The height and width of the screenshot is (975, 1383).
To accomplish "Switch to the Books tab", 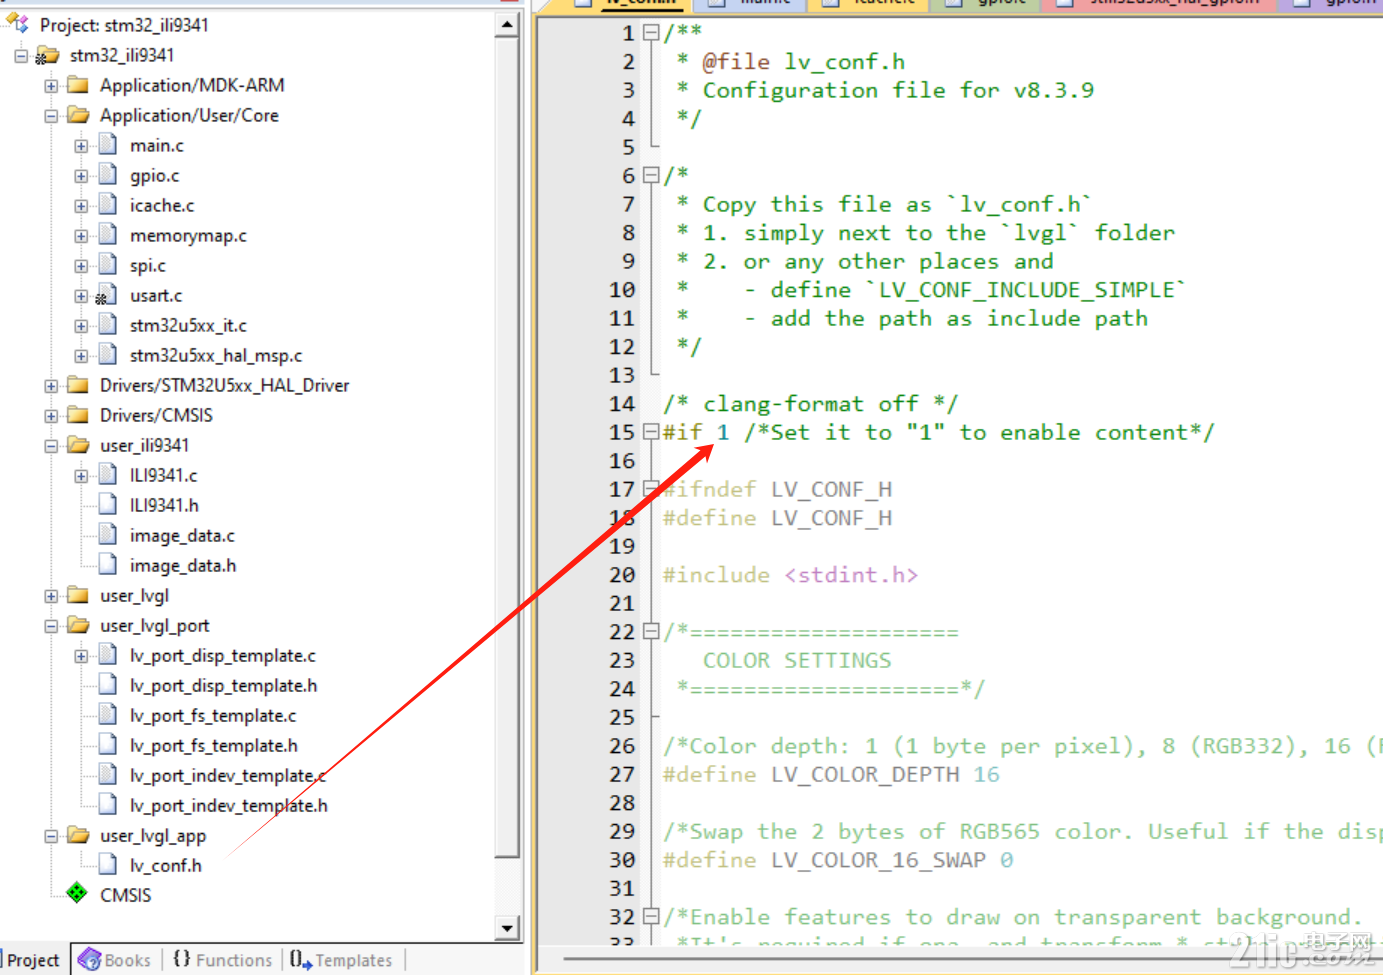I will pos(115,960).
